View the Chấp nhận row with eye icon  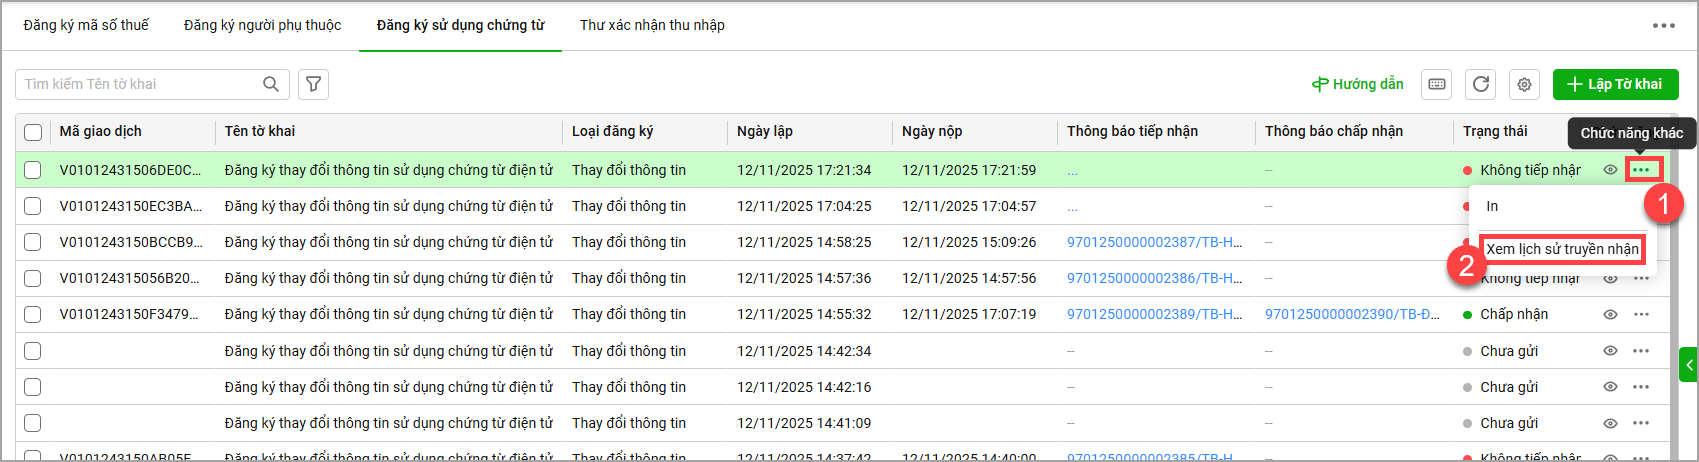pos(1610,315)
